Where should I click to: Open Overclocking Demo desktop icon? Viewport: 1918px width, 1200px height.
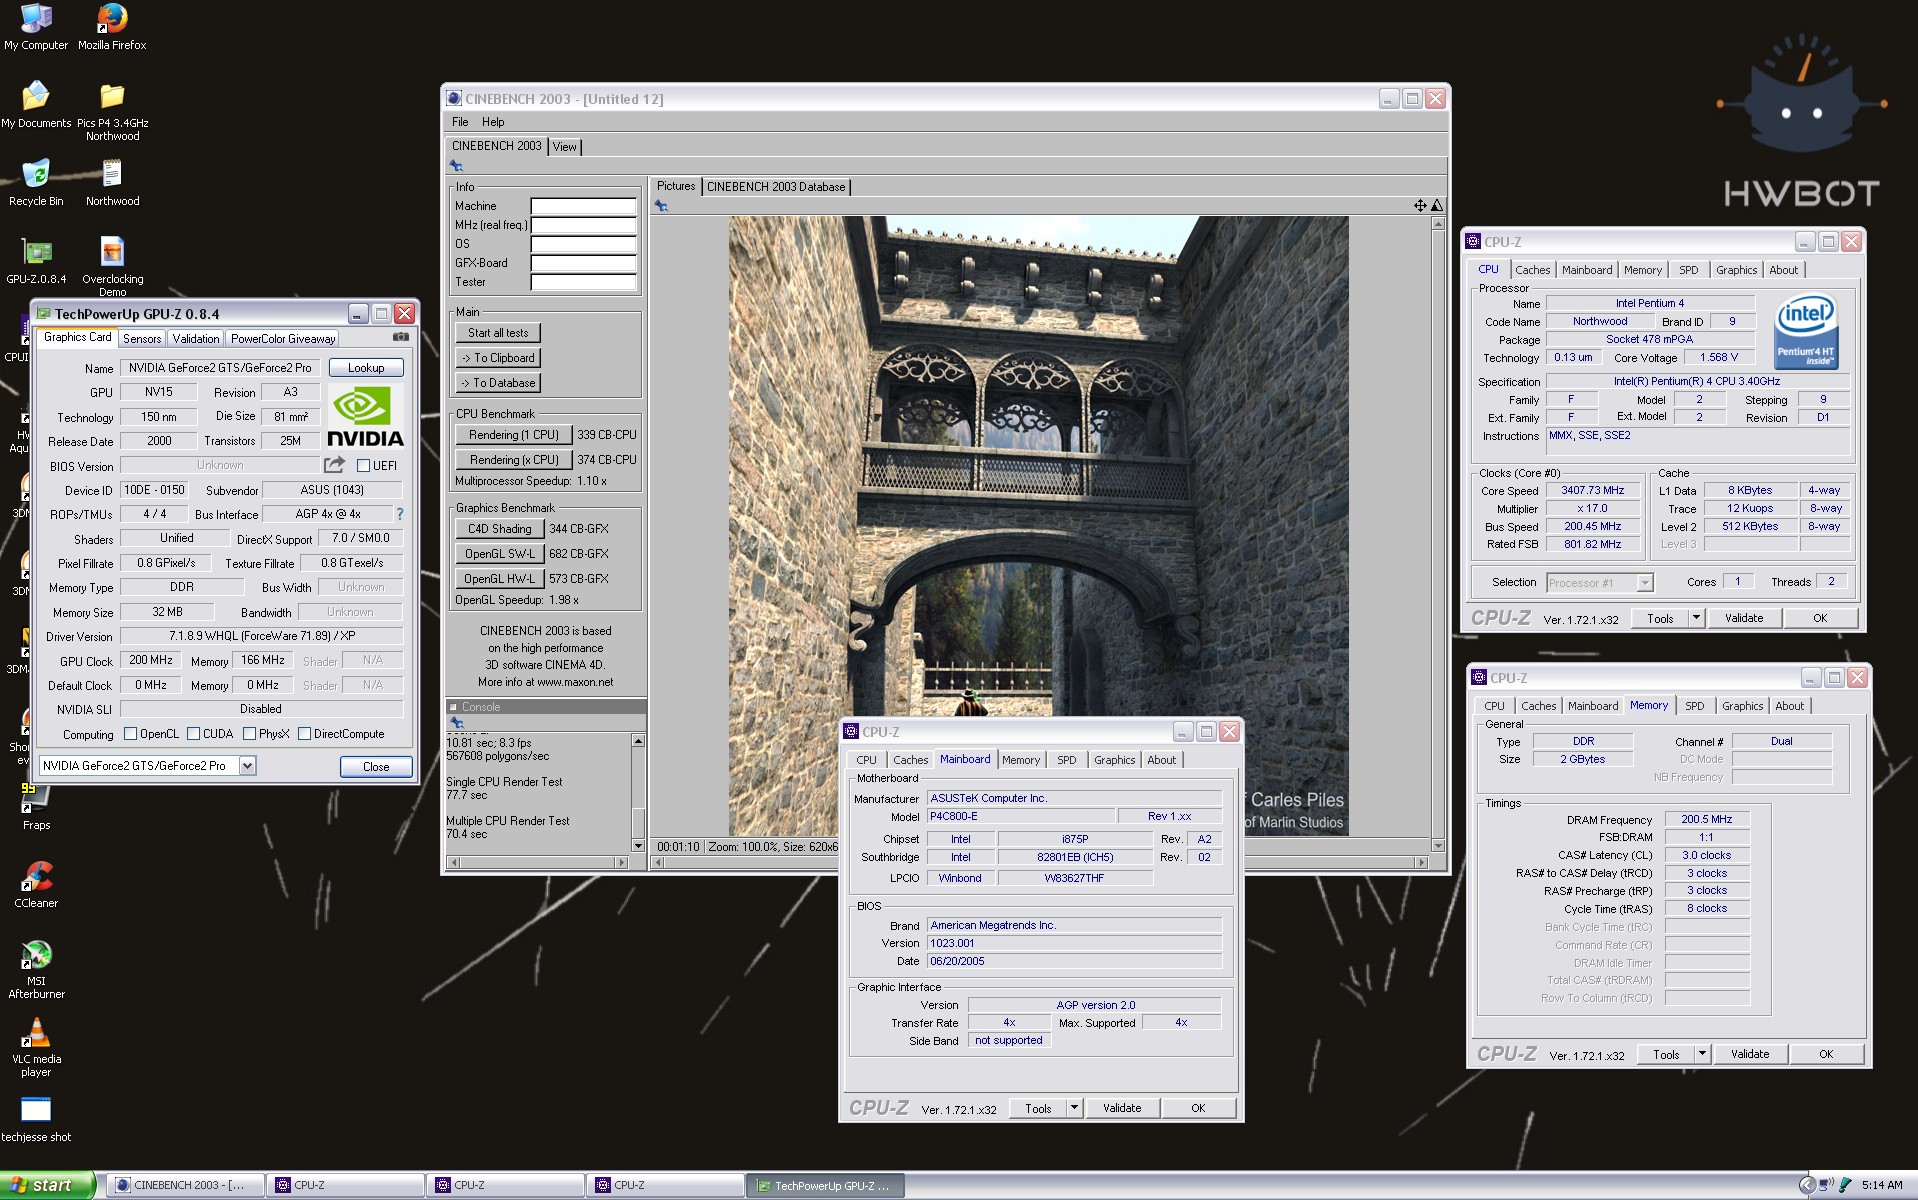(112, 266)
